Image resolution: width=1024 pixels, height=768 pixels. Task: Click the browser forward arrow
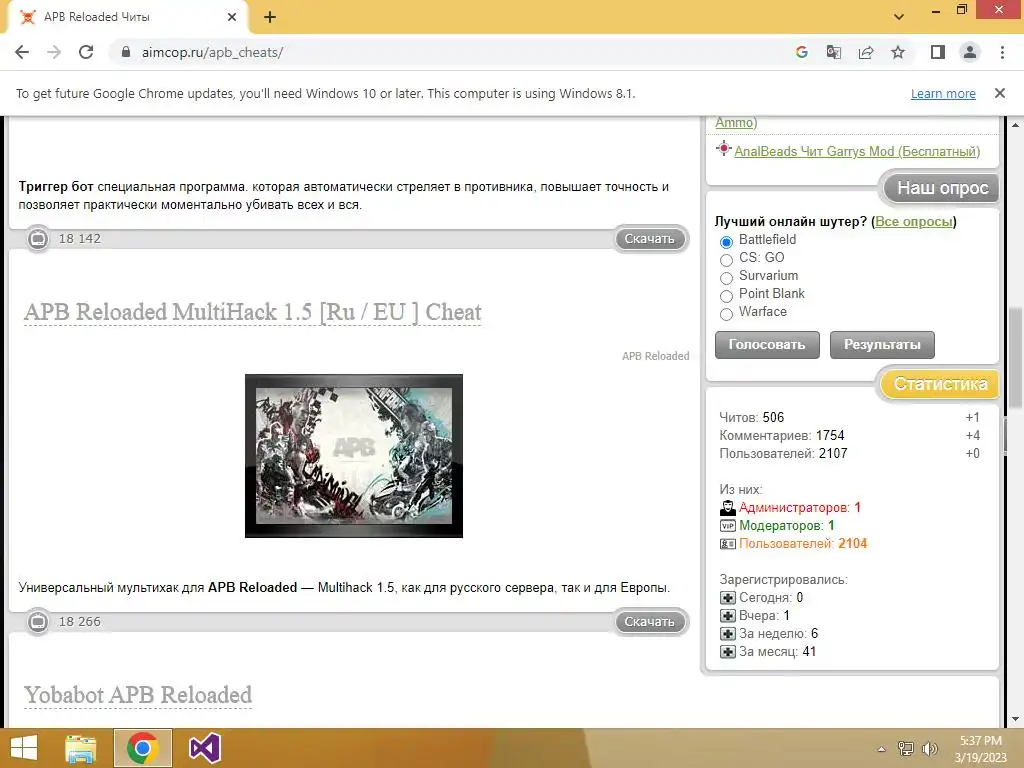point(54,52)
